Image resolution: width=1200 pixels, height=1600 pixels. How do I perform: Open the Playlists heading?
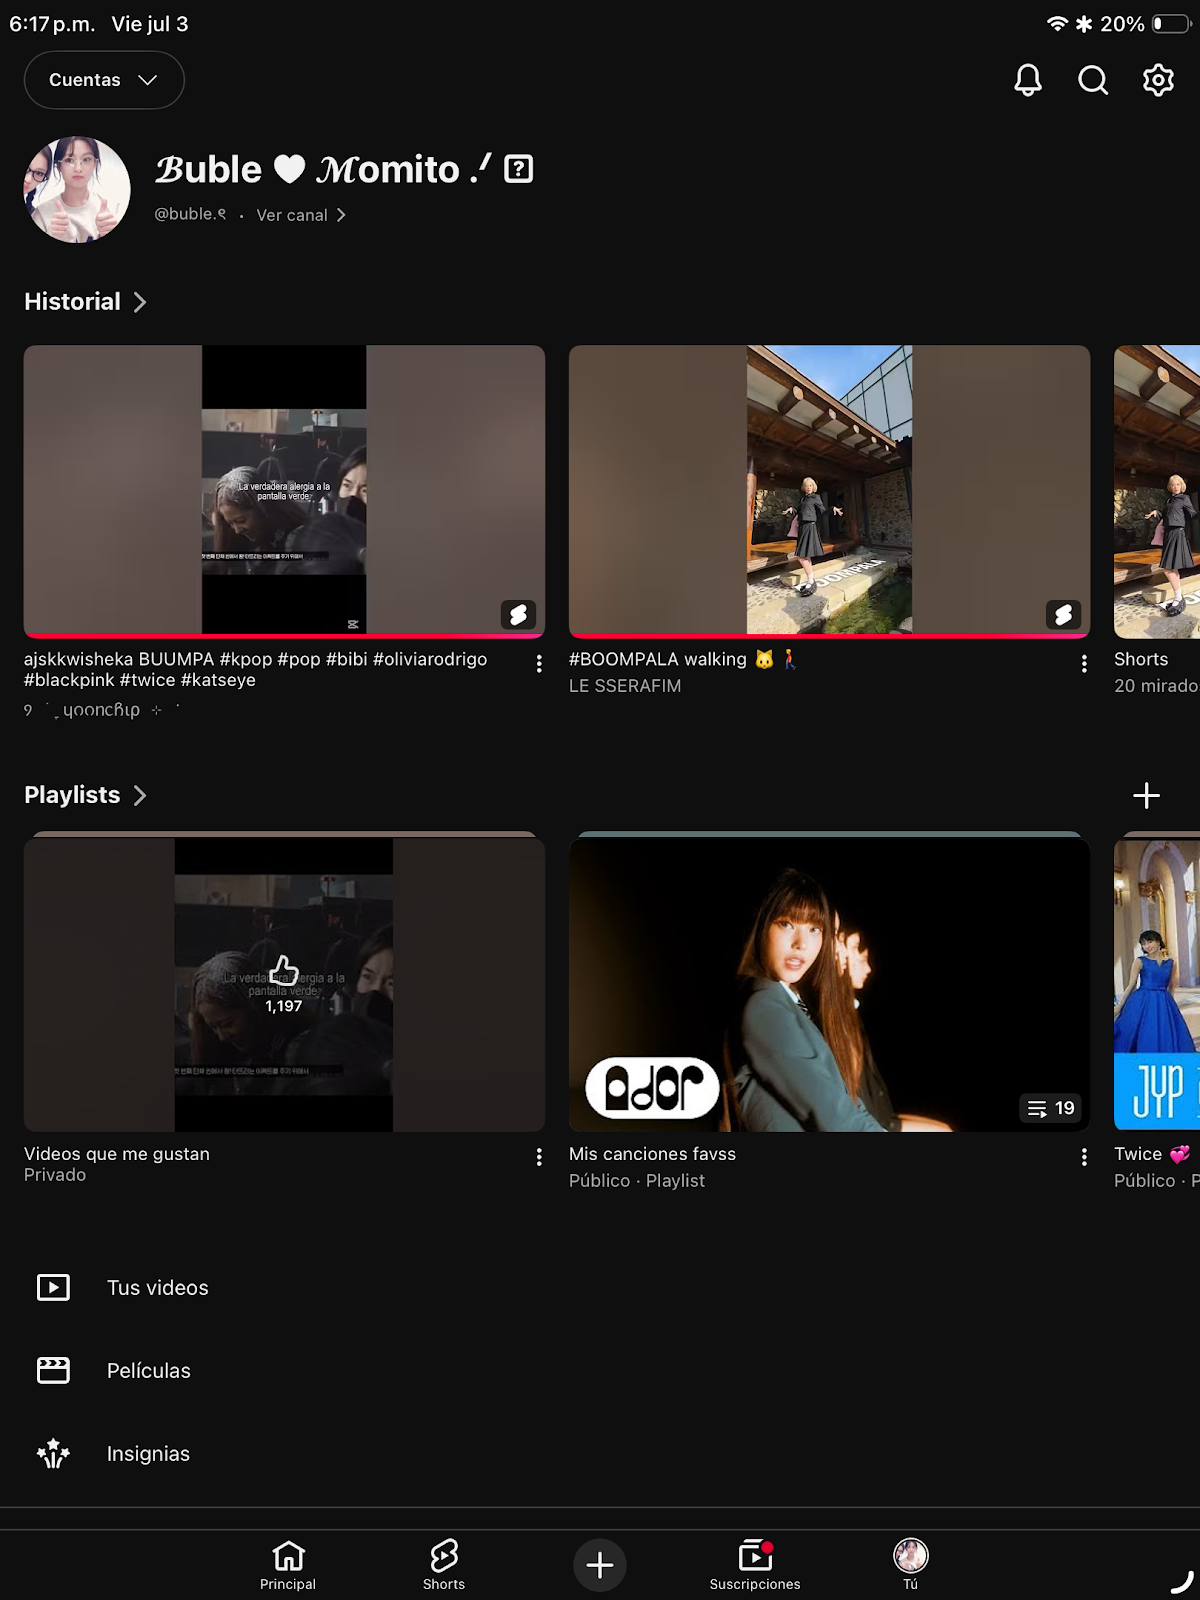click(72, 795)
